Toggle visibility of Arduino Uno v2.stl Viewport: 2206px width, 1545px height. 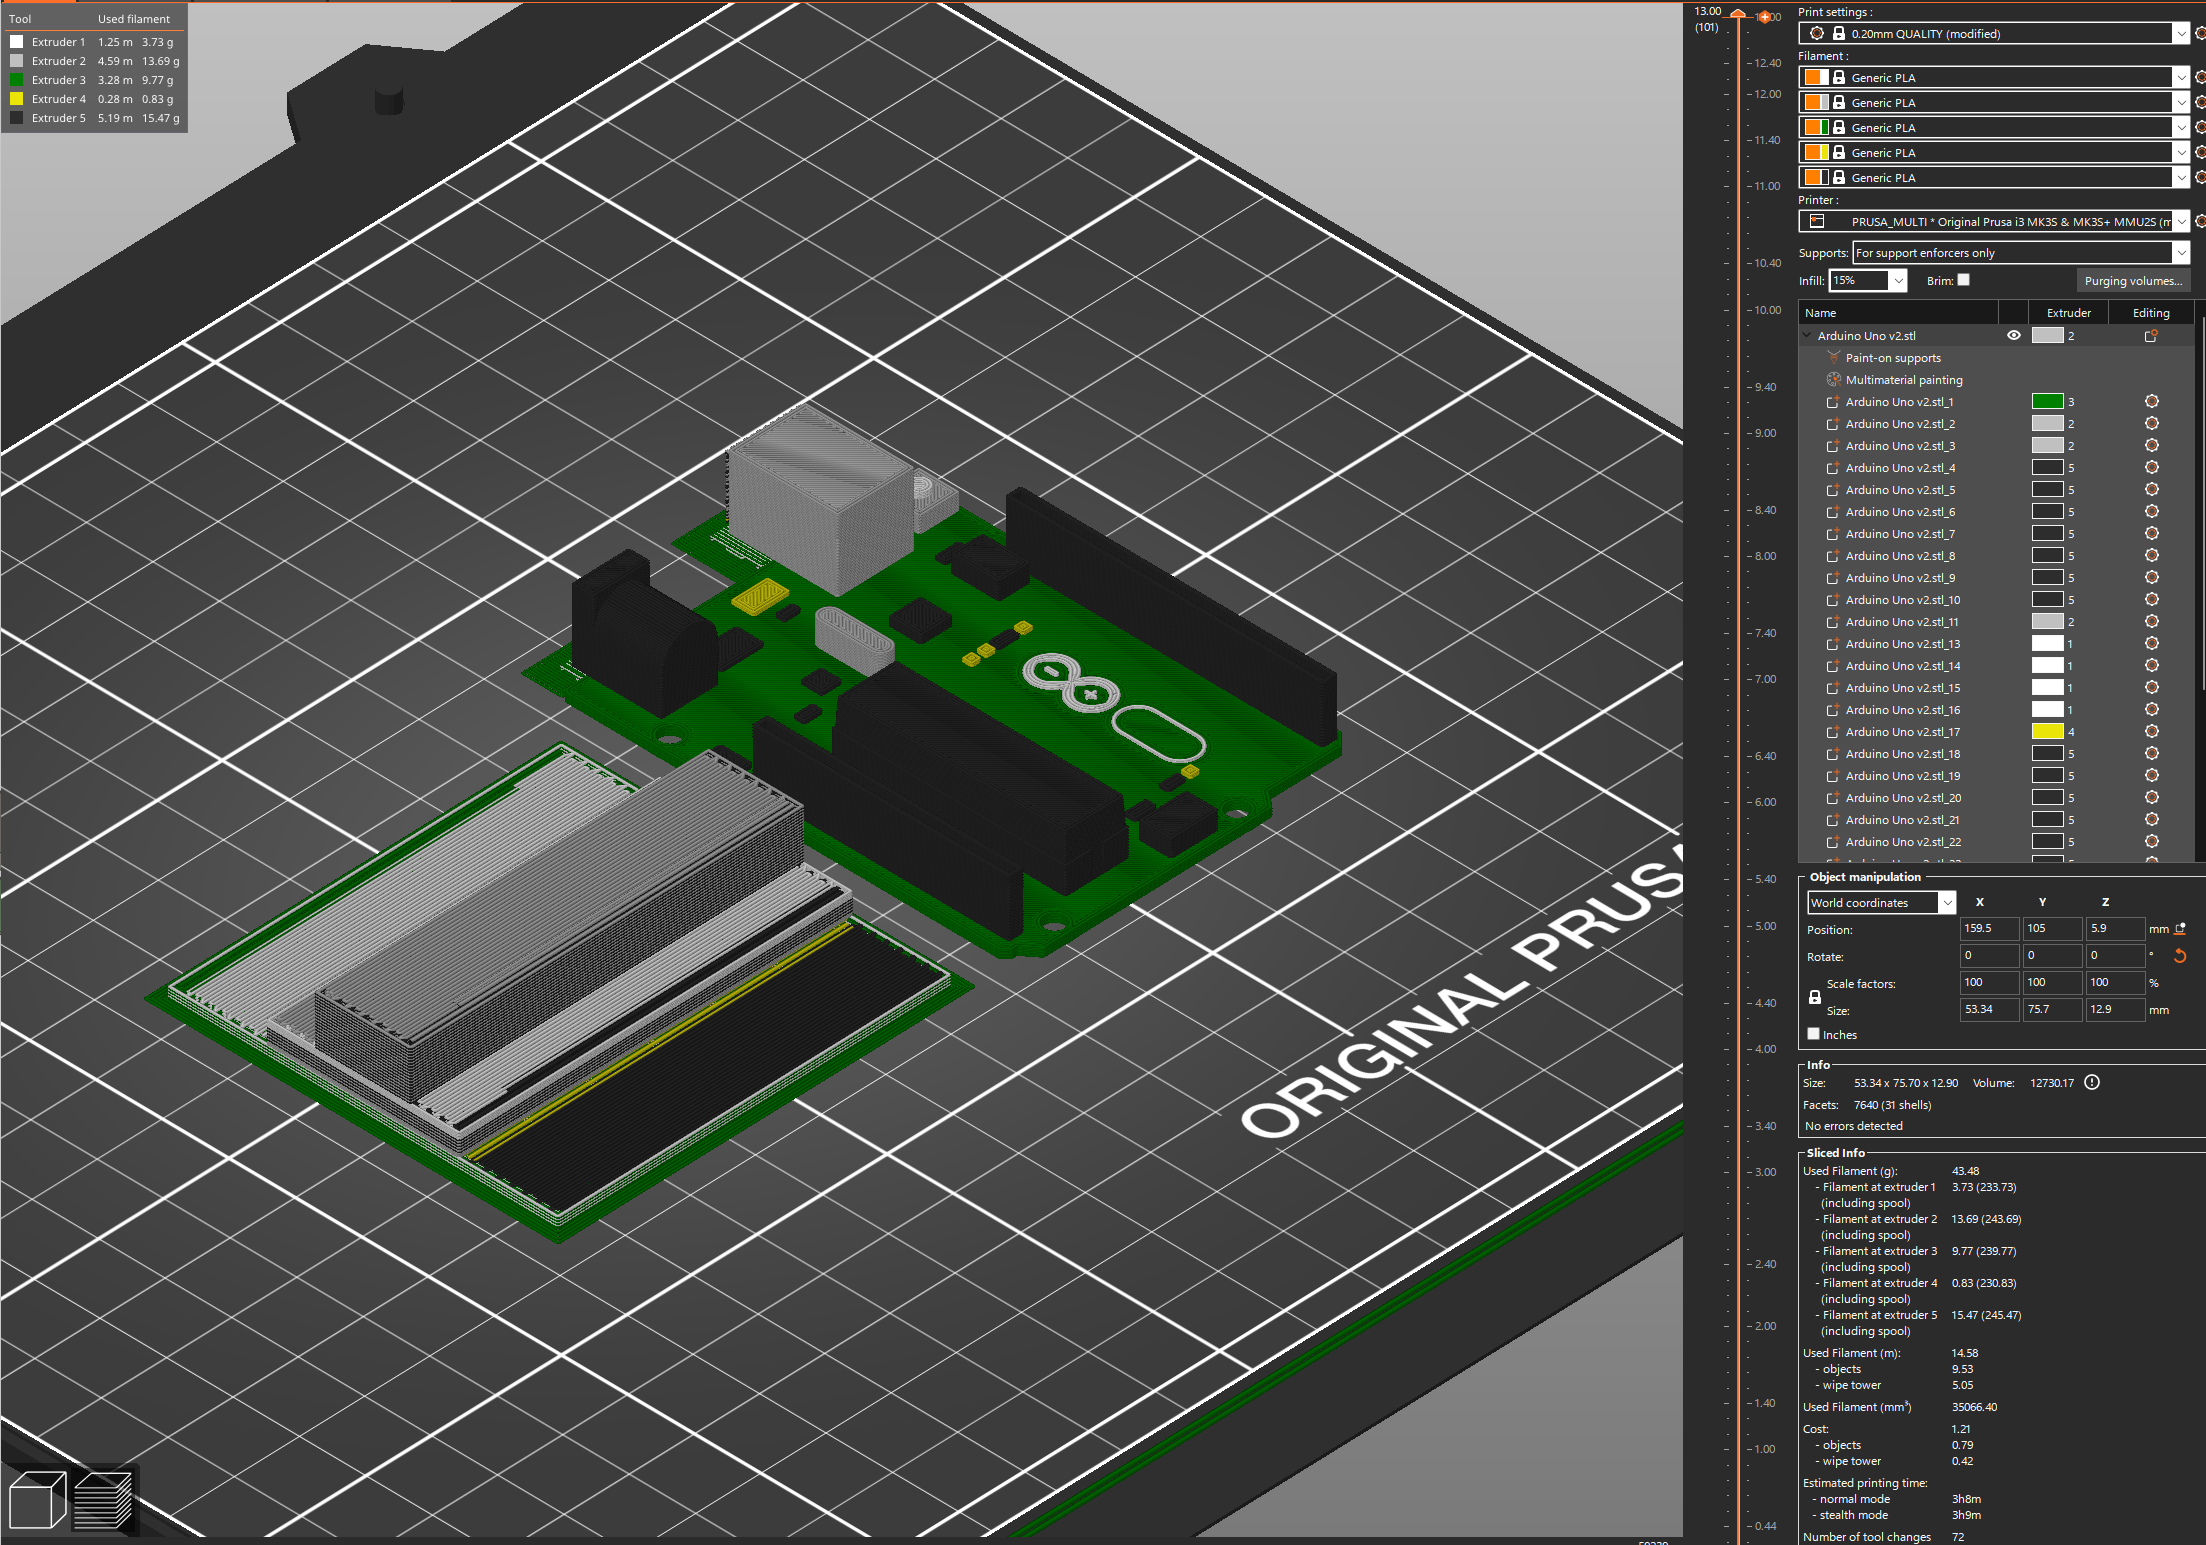(2014, 335)
